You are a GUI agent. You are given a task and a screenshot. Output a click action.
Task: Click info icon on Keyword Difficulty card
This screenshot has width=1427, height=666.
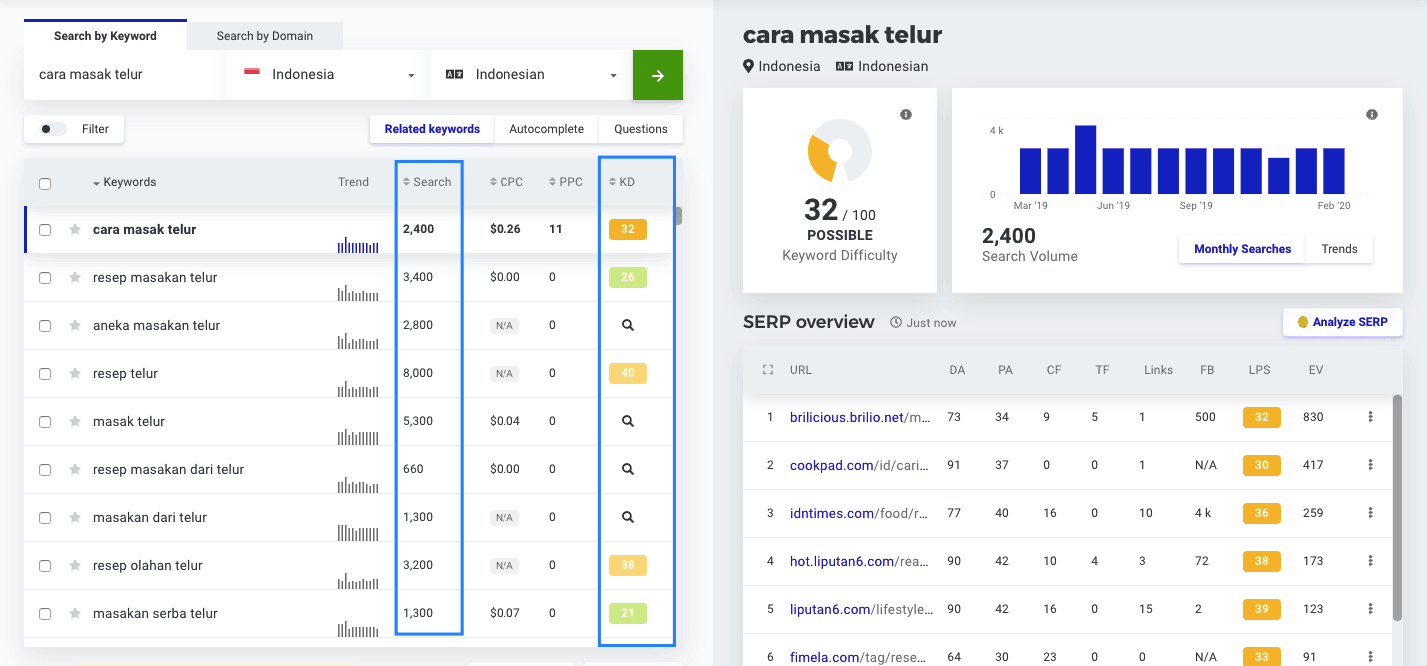(x=906, y=115)
